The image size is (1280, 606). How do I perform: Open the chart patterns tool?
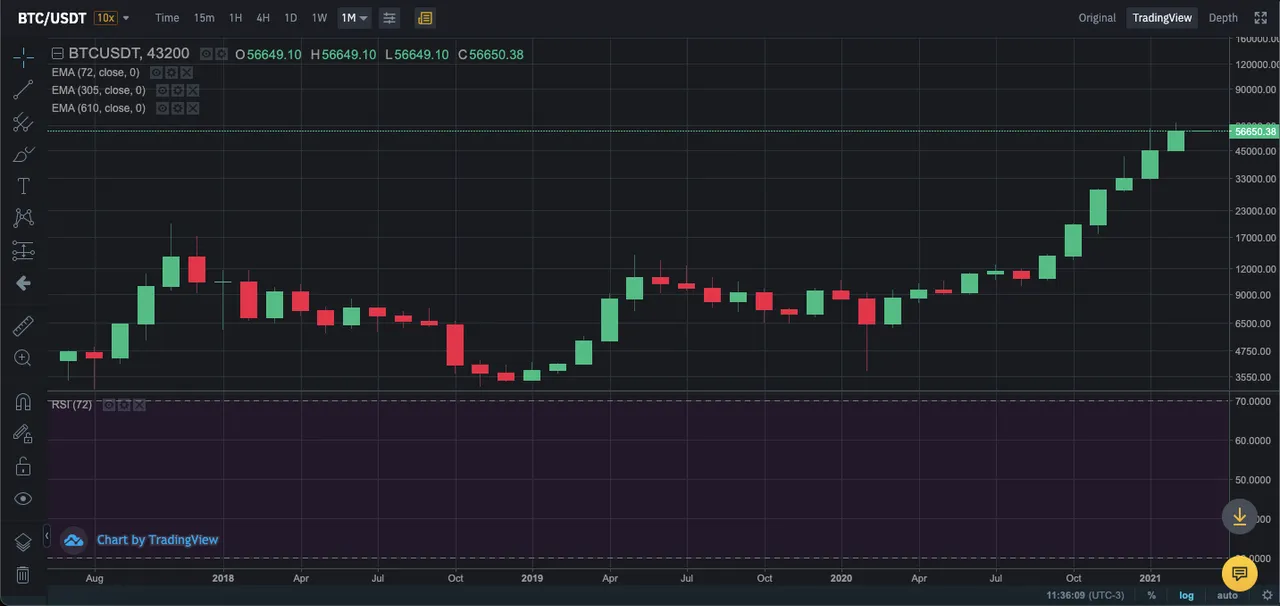click(x=23, y=218)
